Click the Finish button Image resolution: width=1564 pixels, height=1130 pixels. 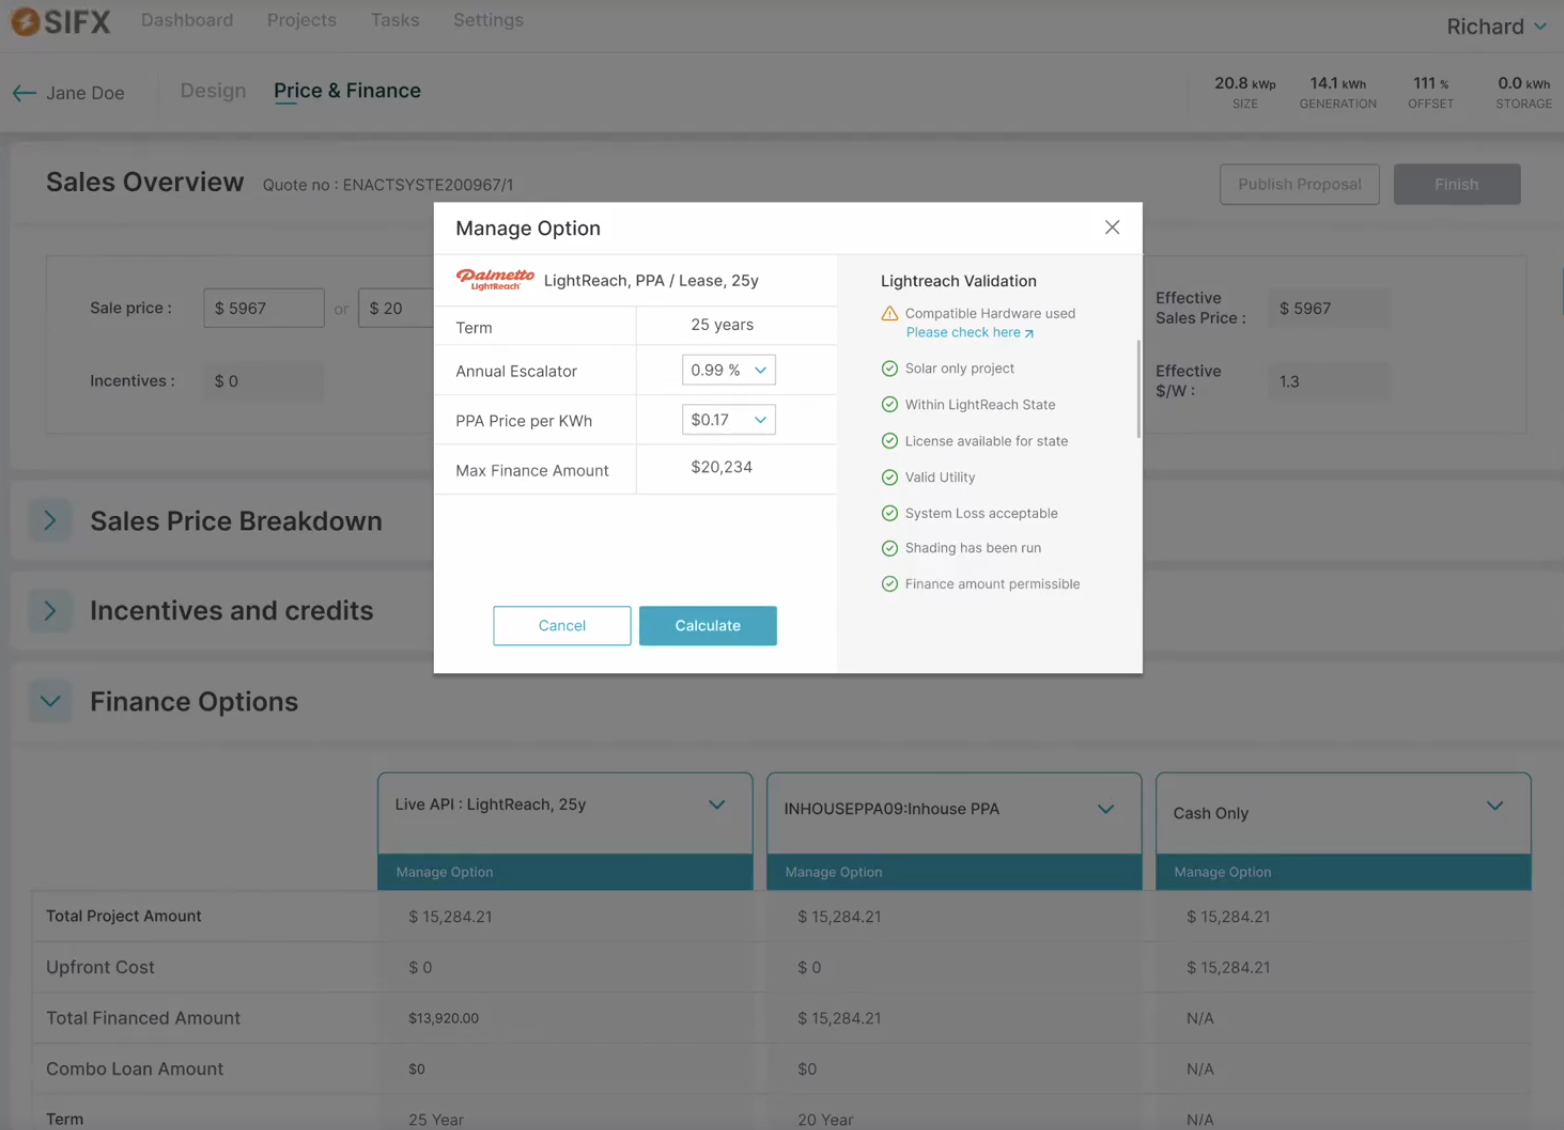(1457, 184)
